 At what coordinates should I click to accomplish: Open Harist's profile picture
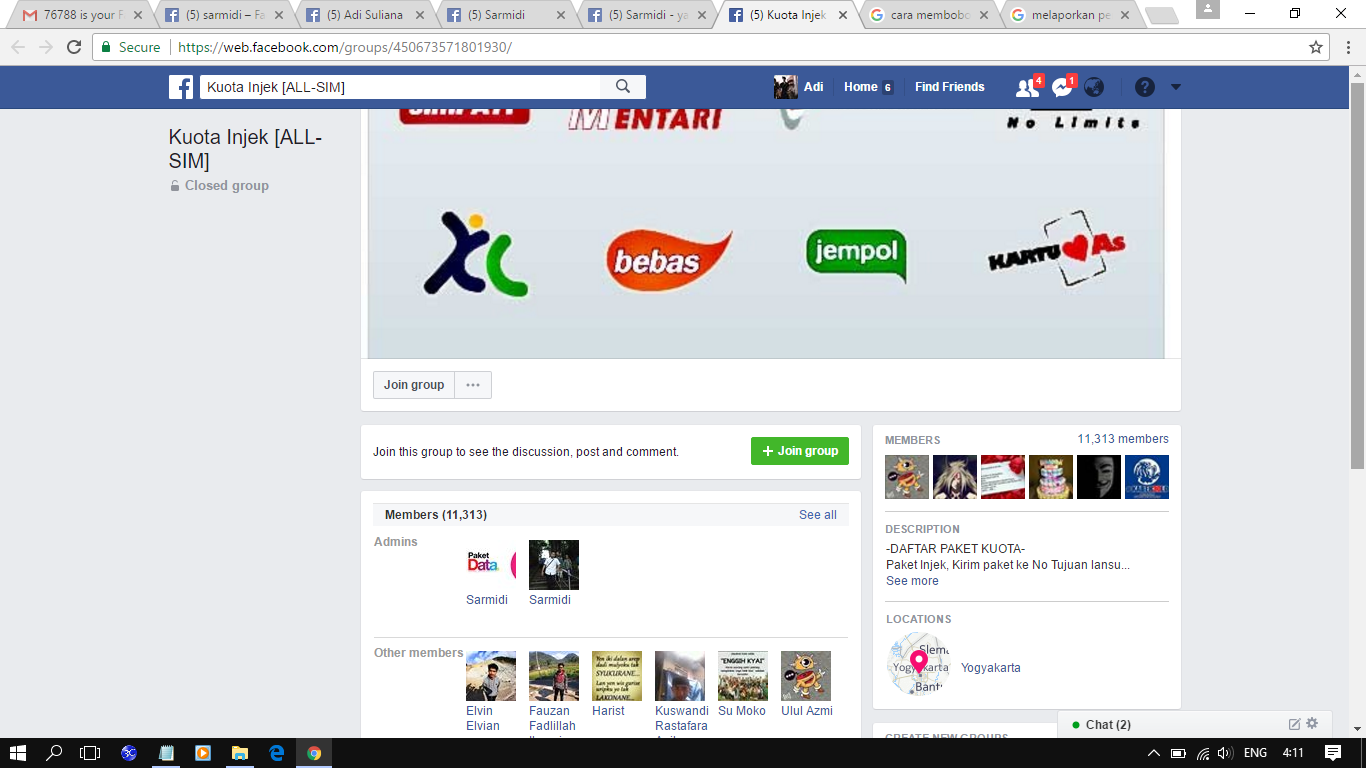point(617,676)
